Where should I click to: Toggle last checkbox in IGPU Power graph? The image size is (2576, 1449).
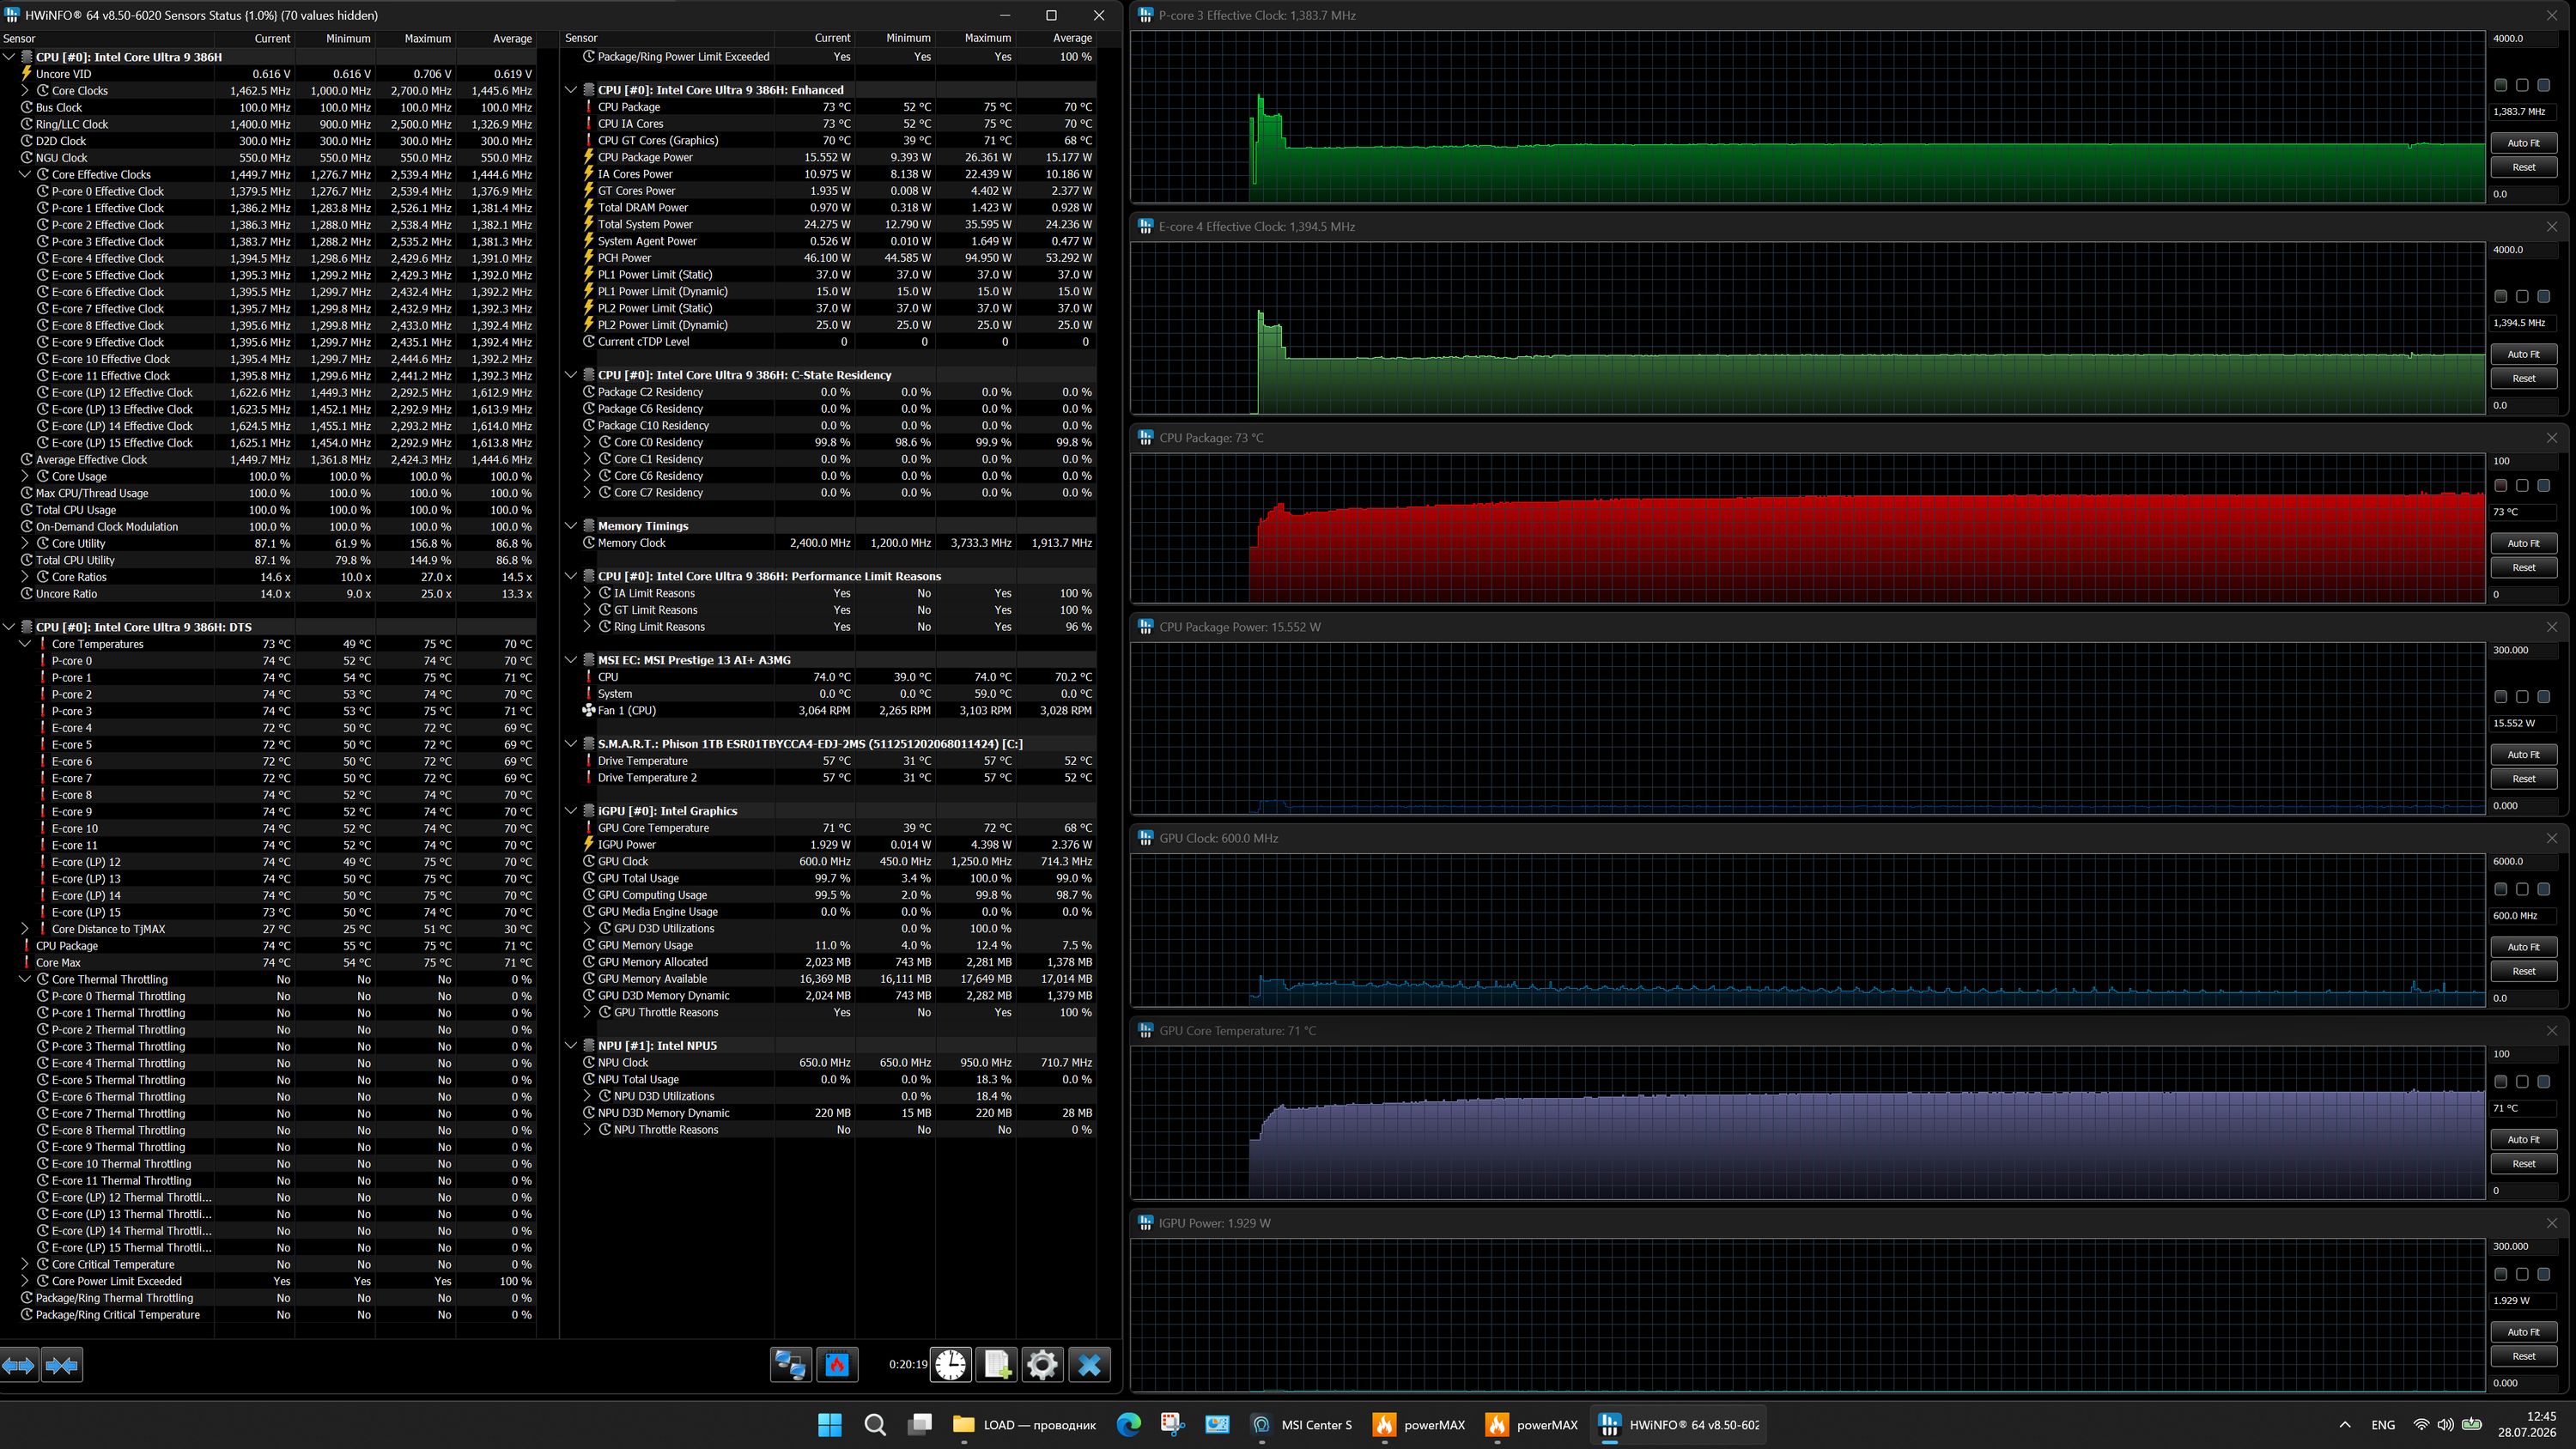pos(2544,1274)
